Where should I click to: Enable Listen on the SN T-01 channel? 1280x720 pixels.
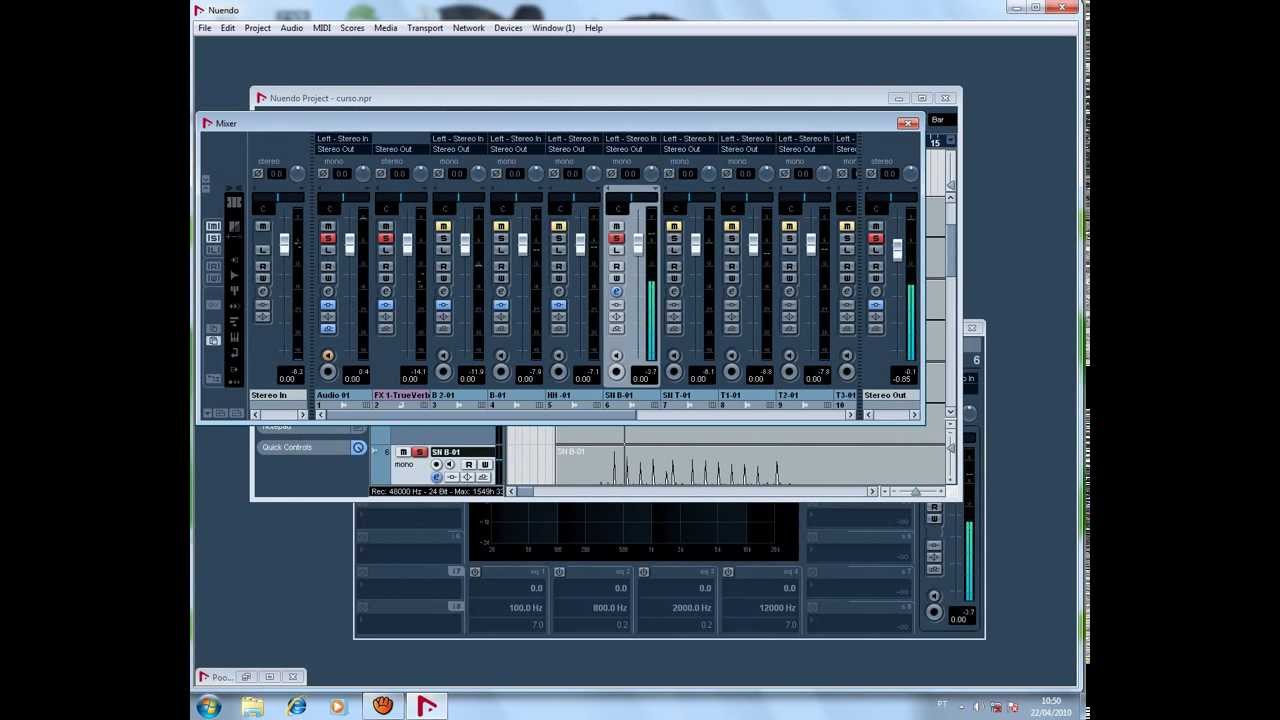(x=674, y=250)
